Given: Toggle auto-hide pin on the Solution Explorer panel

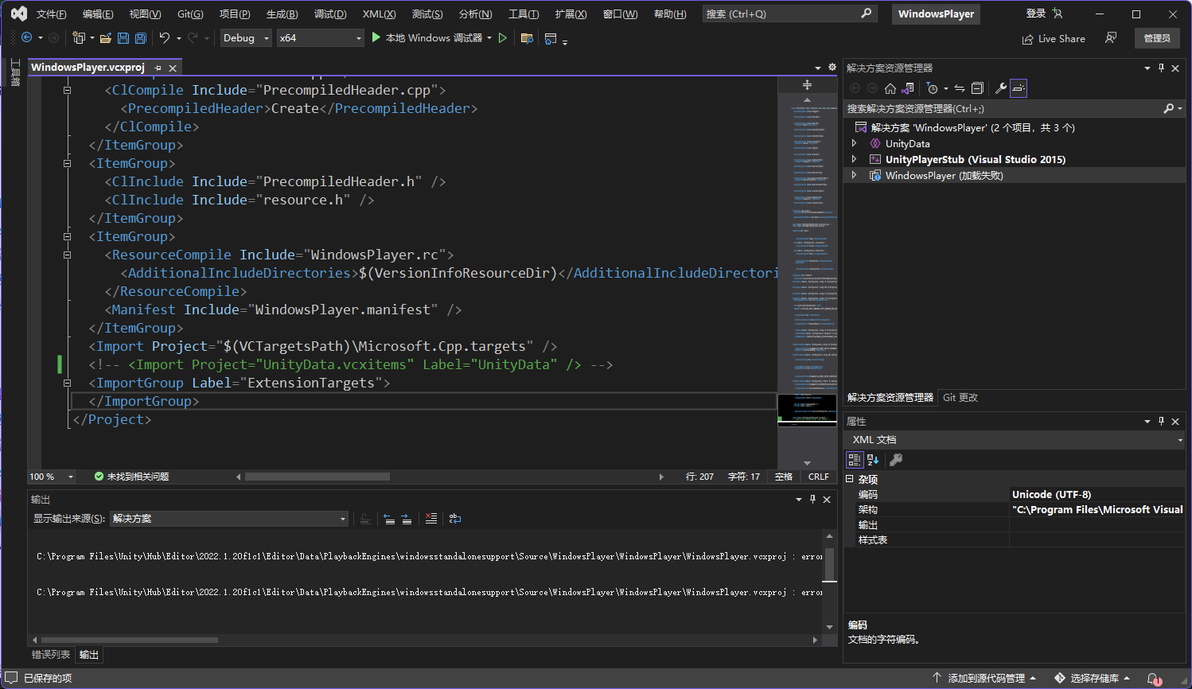Looking at the screenshot, I should point(1161,68).
